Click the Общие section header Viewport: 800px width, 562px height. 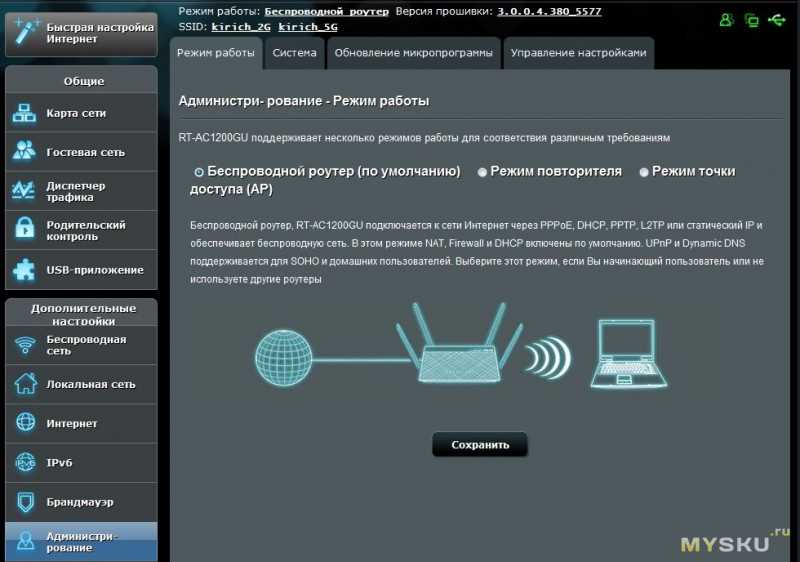pyautogui.click(x=84, y=81)
